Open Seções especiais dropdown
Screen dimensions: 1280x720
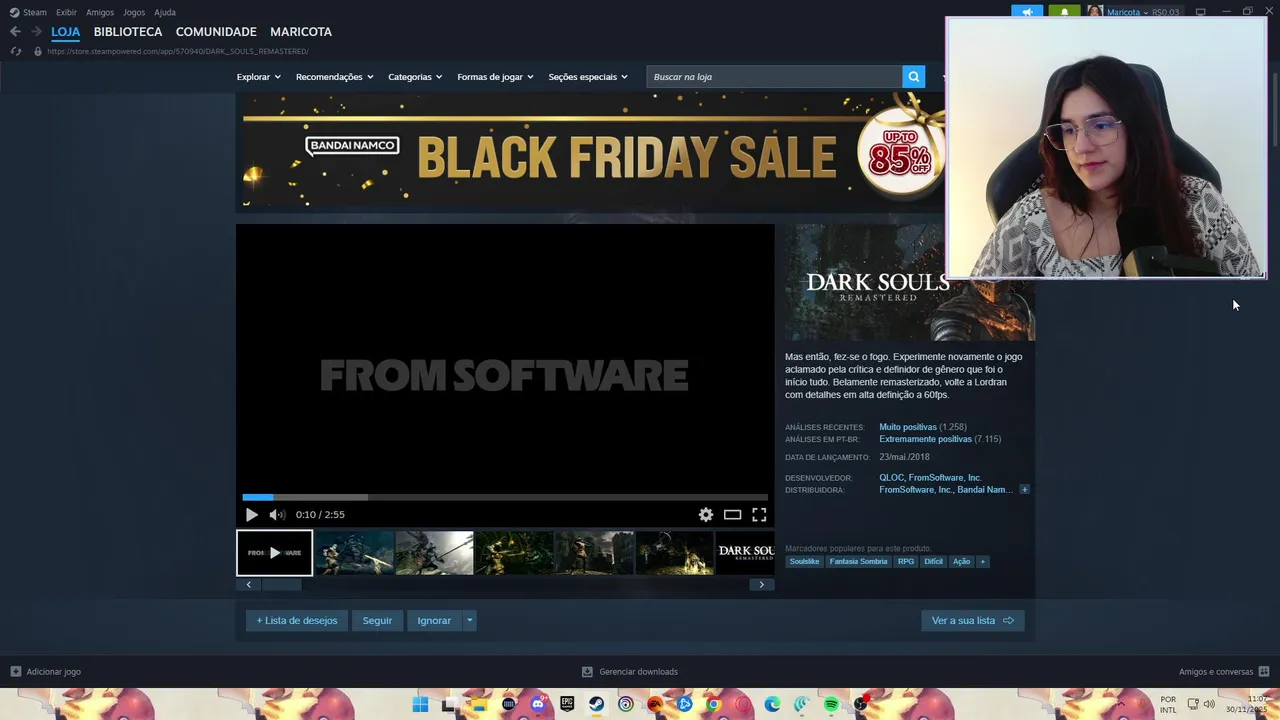588,77
